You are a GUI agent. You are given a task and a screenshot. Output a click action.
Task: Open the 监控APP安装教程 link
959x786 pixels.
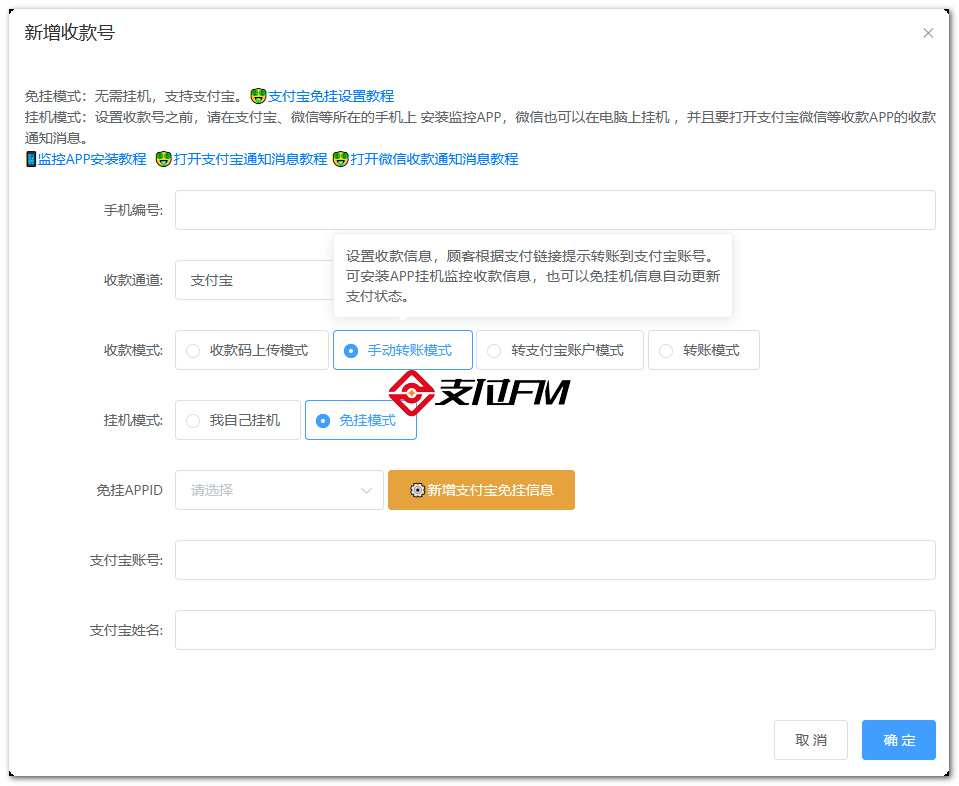click(x=92, y=159)
